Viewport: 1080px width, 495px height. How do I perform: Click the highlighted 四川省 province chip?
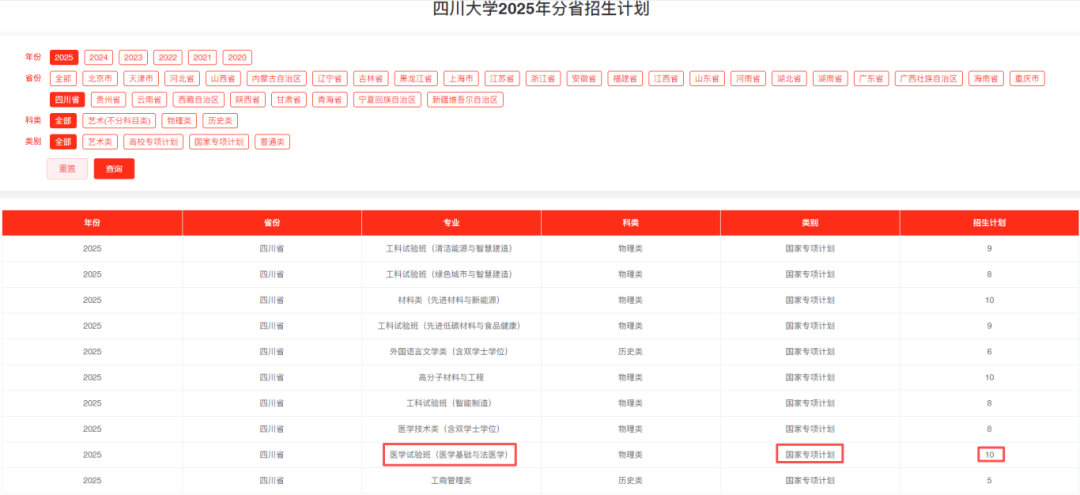(x=68, y=100)
